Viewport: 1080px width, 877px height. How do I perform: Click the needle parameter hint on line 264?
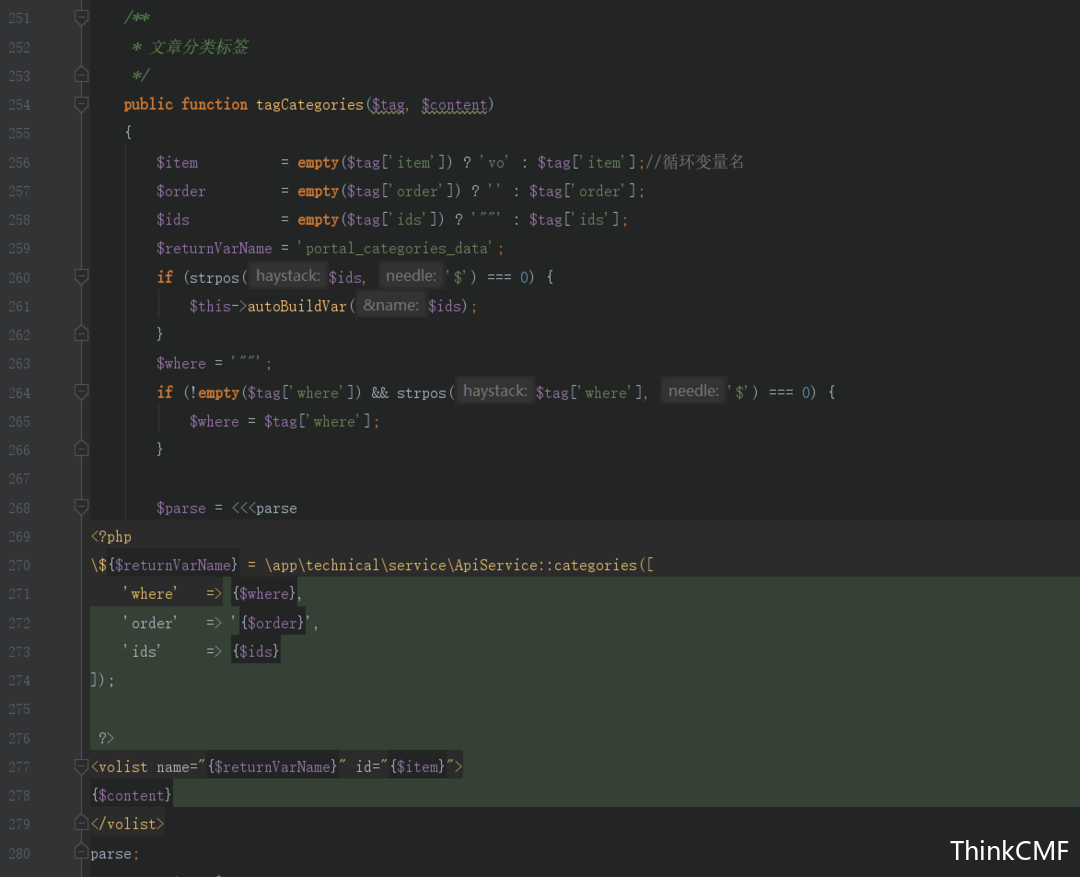point(694,391)
